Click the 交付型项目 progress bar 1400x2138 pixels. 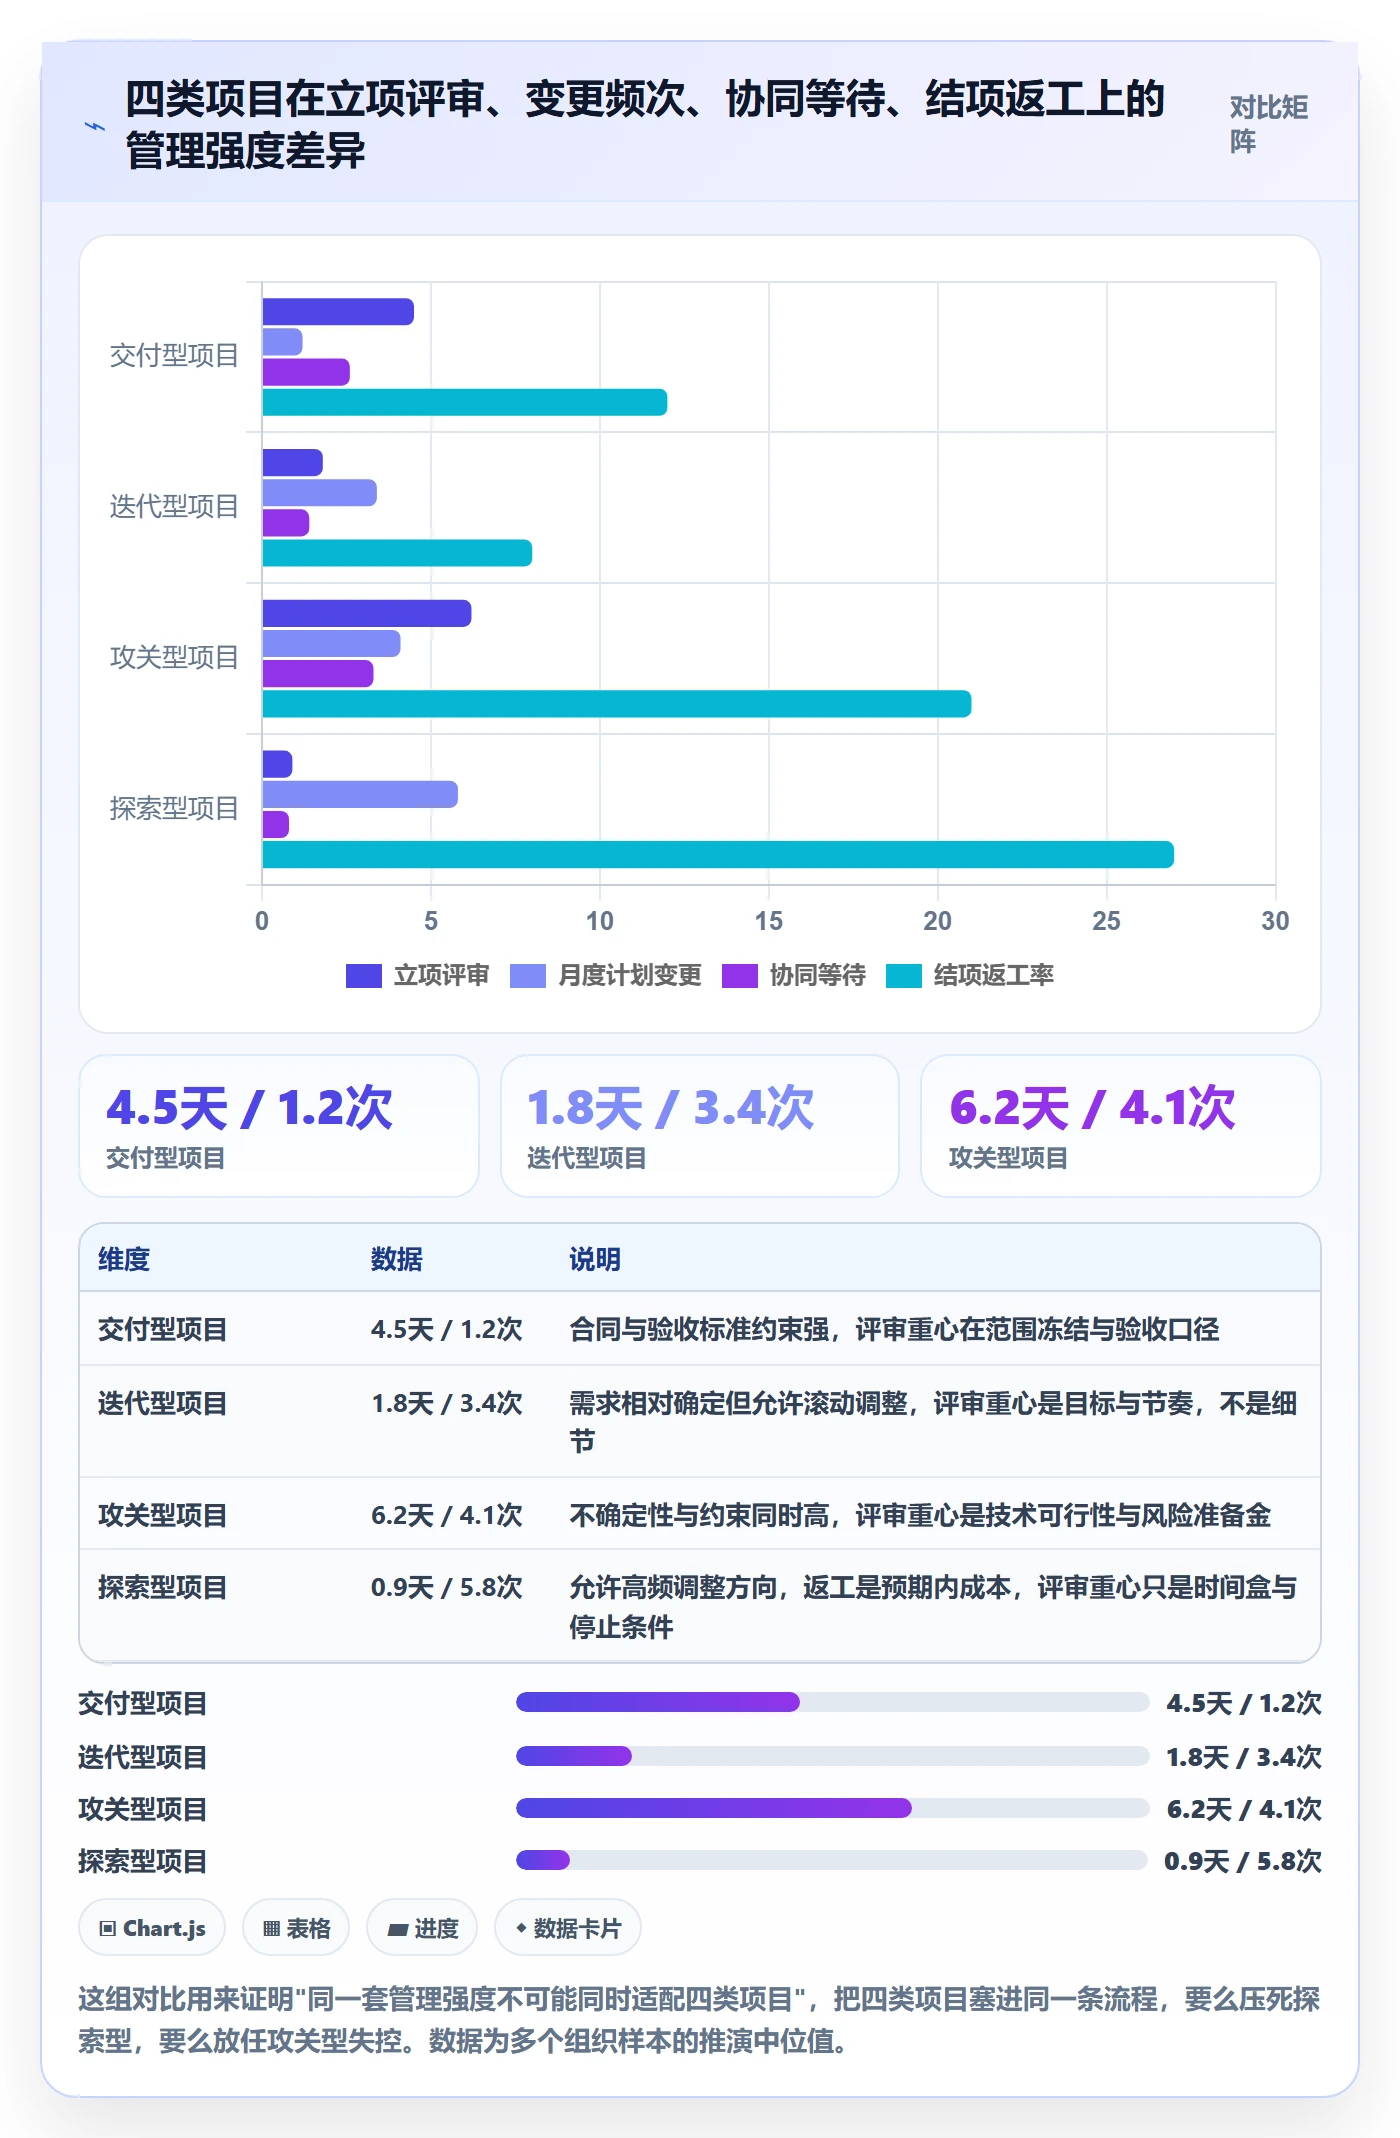coord(832,1702)
